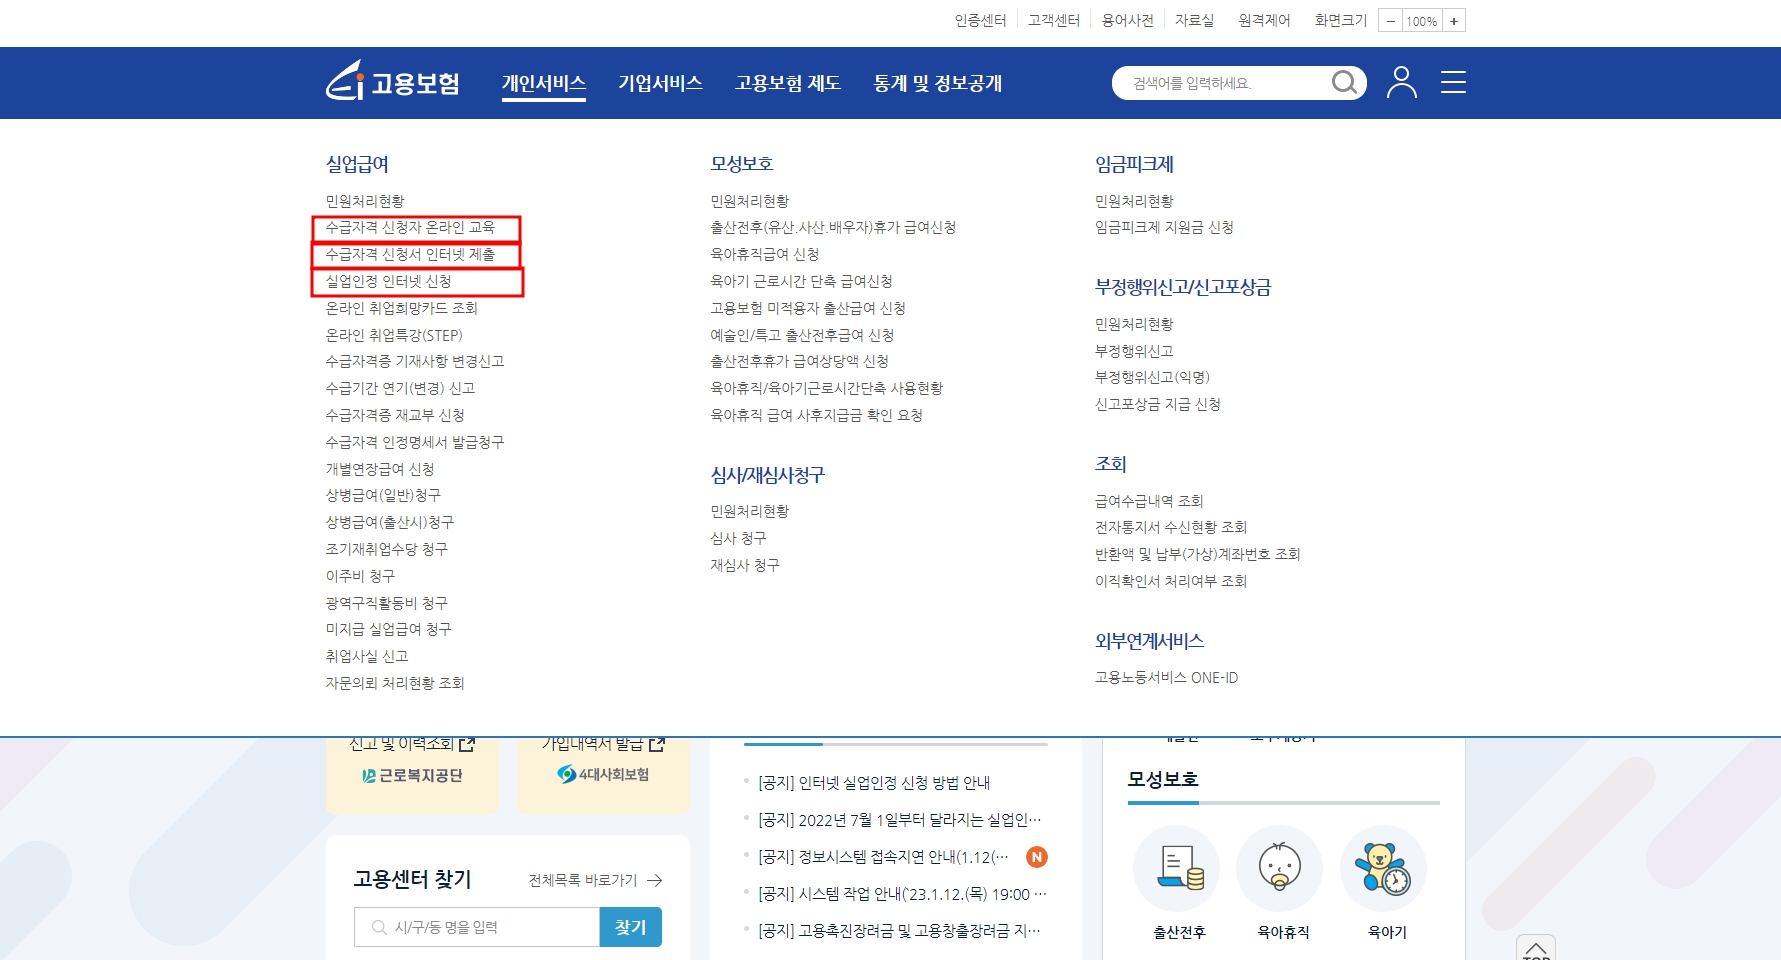The height and width of the screenshot is (960, 1781).
Task: Click the 실업급여 section heading
Action: pos(357,164)
